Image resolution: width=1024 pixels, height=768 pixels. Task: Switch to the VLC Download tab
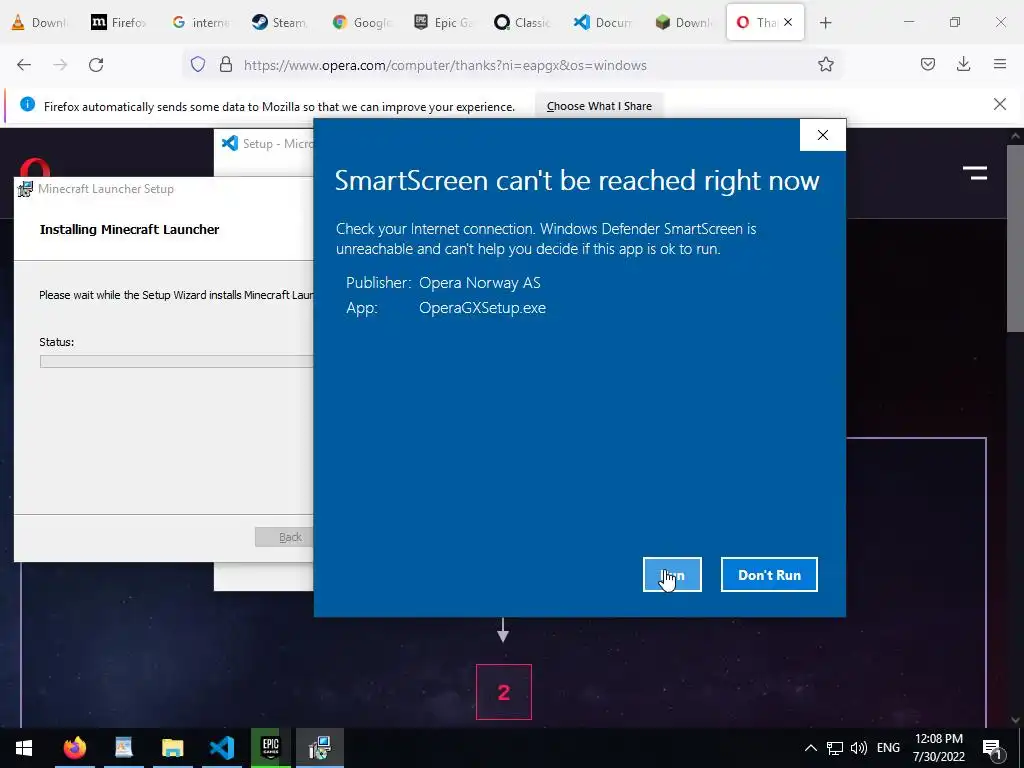pyautogui.click(x=40, y=23)
